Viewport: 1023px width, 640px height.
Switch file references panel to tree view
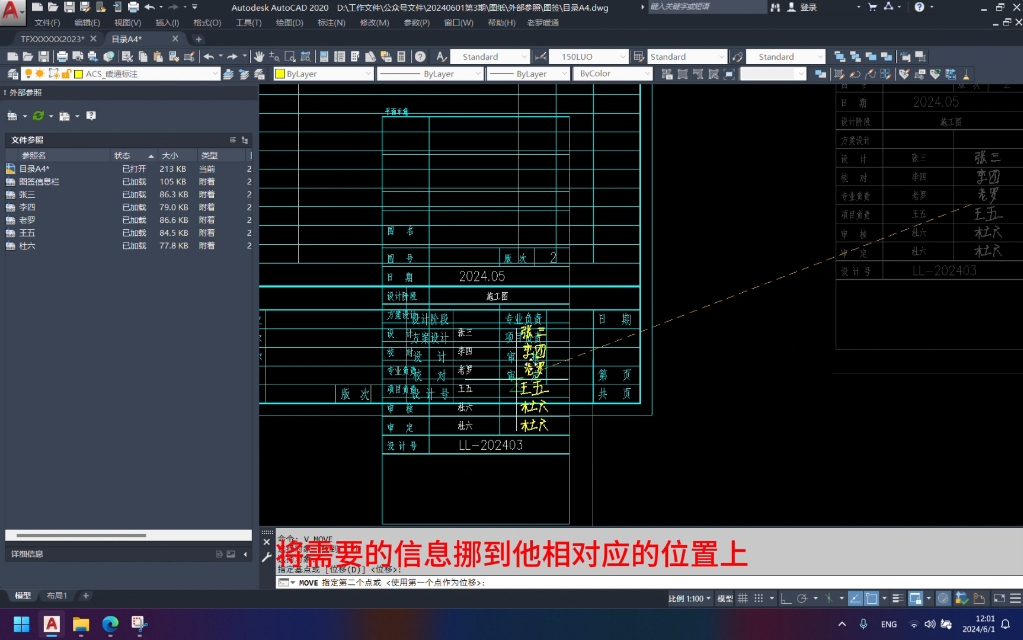pos(244,139)
